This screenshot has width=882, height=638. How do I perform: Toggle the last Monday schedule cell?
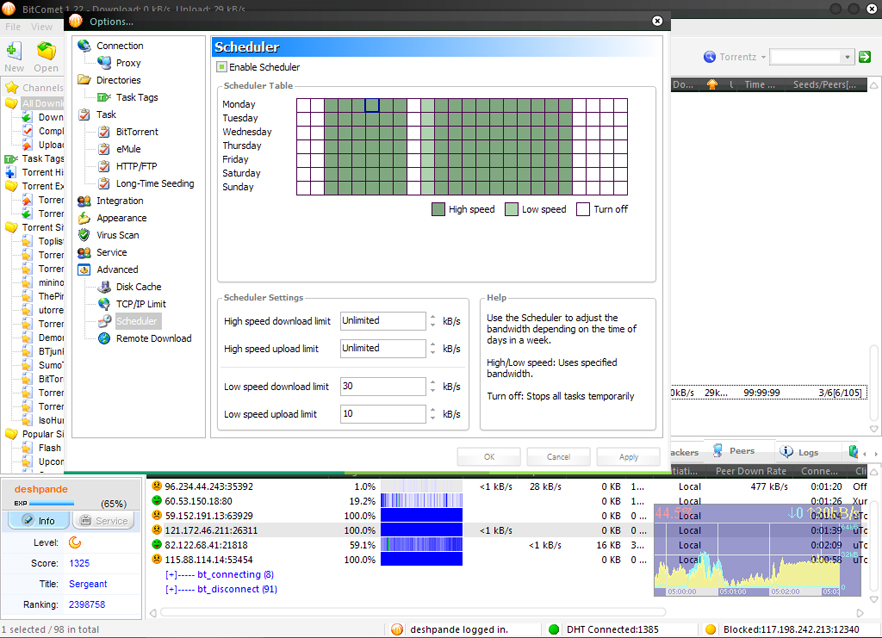(x=620, y=105)
